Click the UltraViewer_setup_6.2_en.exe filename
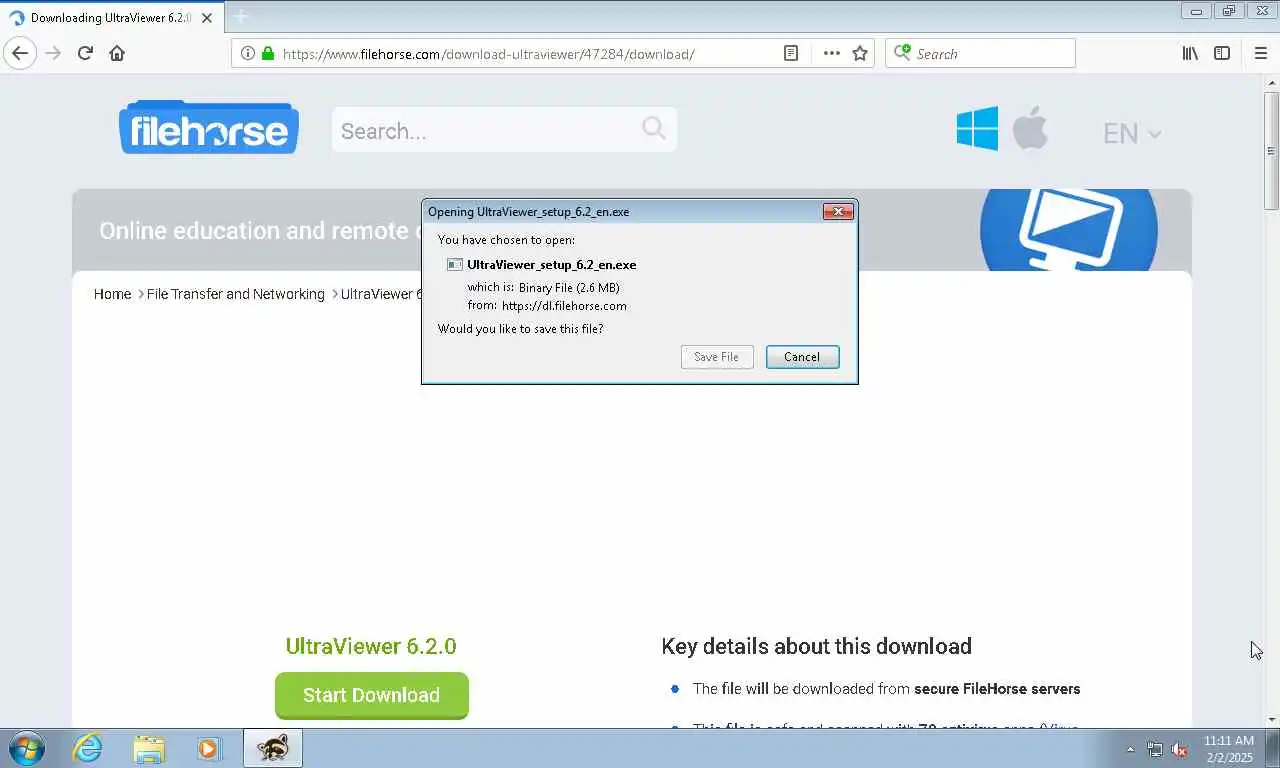The height and width of the screenshot is (768, 1280). 551,265
